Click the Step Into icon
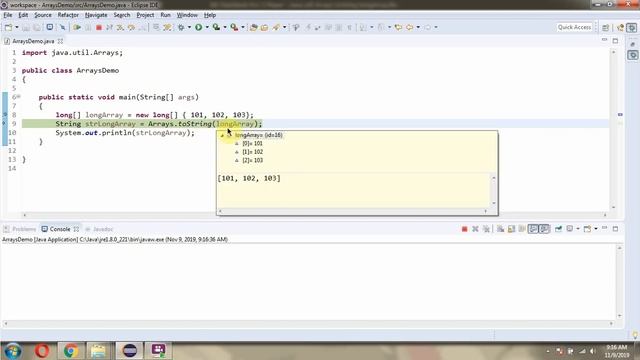The width and height of the screenshot is (640, 360). 120,27
